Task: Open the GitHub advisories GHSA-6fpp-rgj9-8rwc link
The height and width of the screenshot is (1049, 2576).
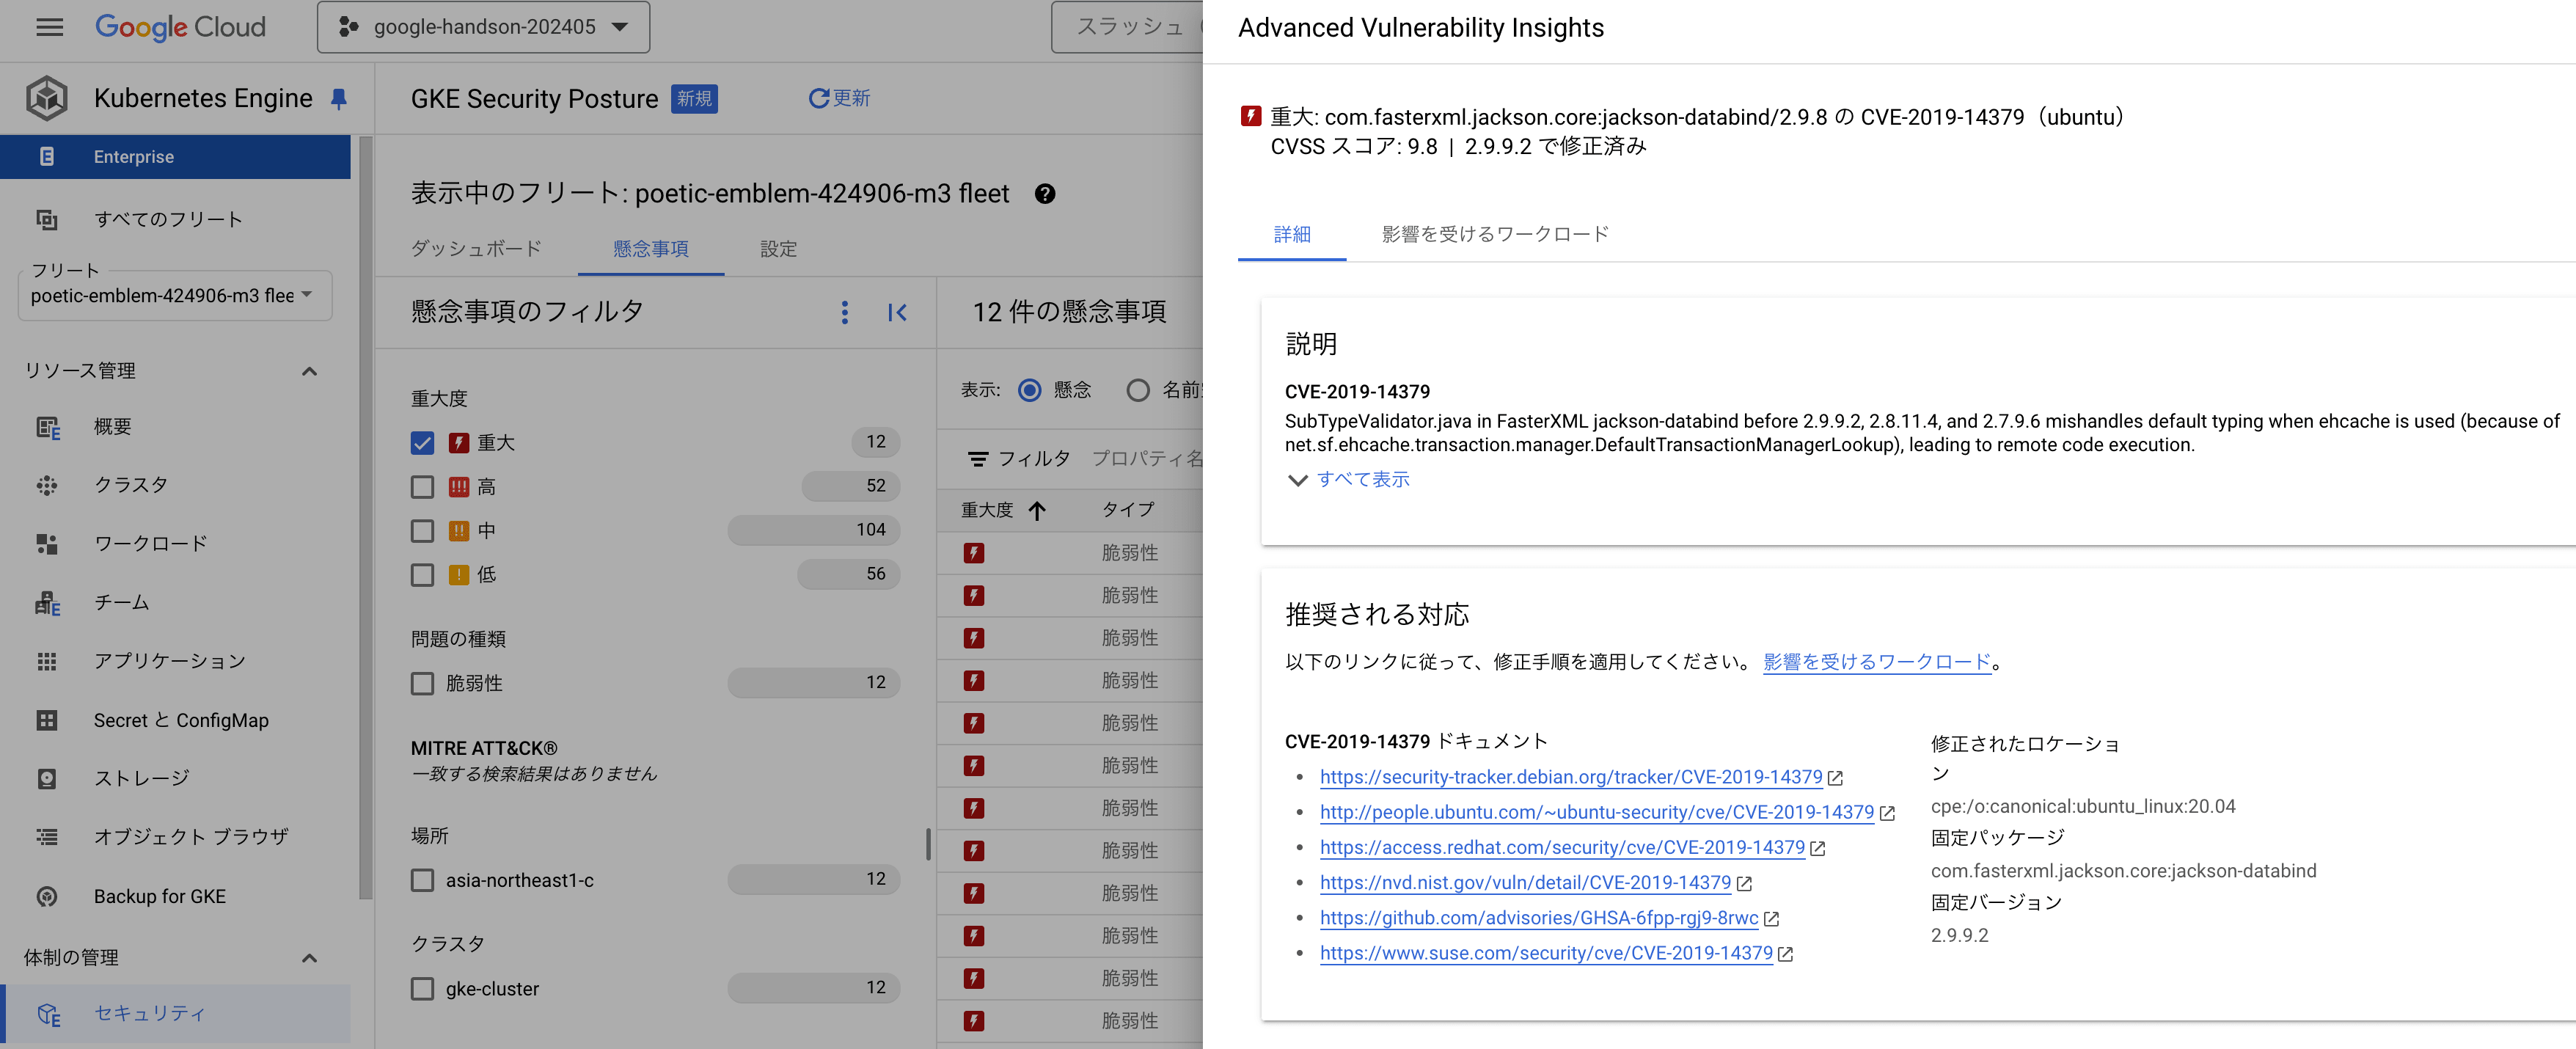Action: (x=1539, y=918)
